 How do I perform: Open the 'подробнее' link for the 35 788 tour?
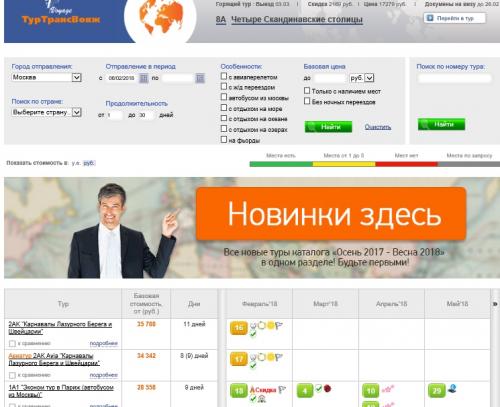coord(104,343)
